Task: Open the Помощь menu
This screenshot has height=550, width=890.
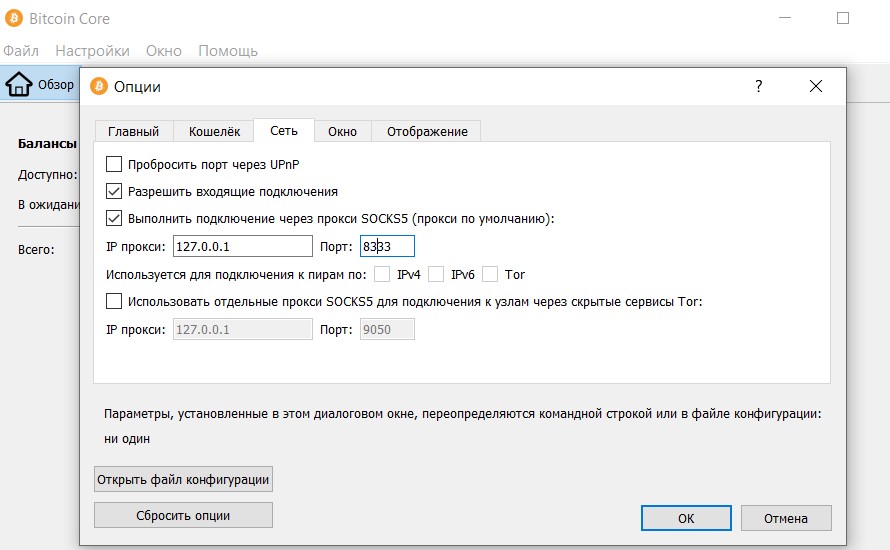Action: click(x=228, y=51)
